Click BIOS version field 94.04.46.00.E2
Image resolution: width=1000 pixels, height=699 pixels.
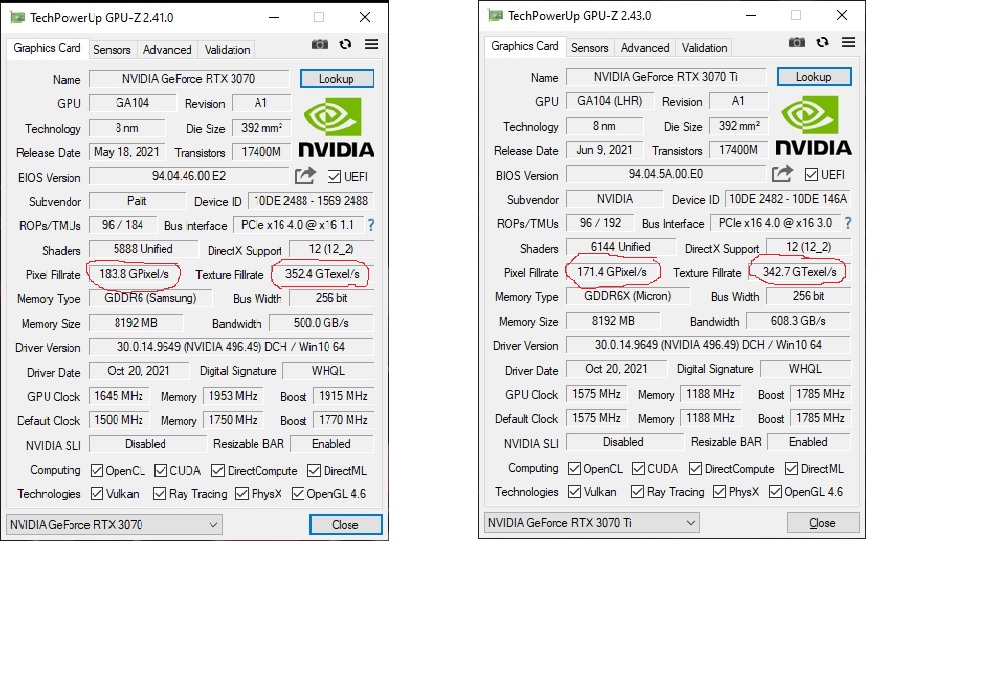pos(189,176)
